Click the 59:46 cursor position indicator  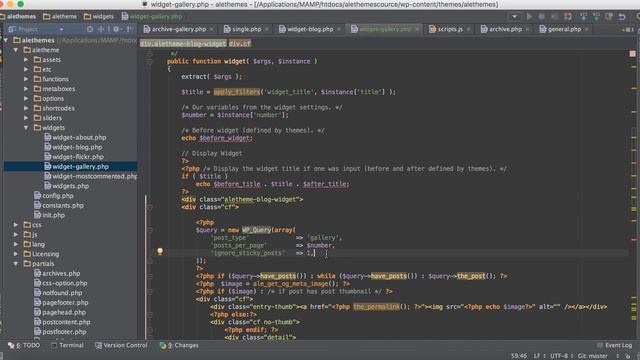(x=519, y=356)
